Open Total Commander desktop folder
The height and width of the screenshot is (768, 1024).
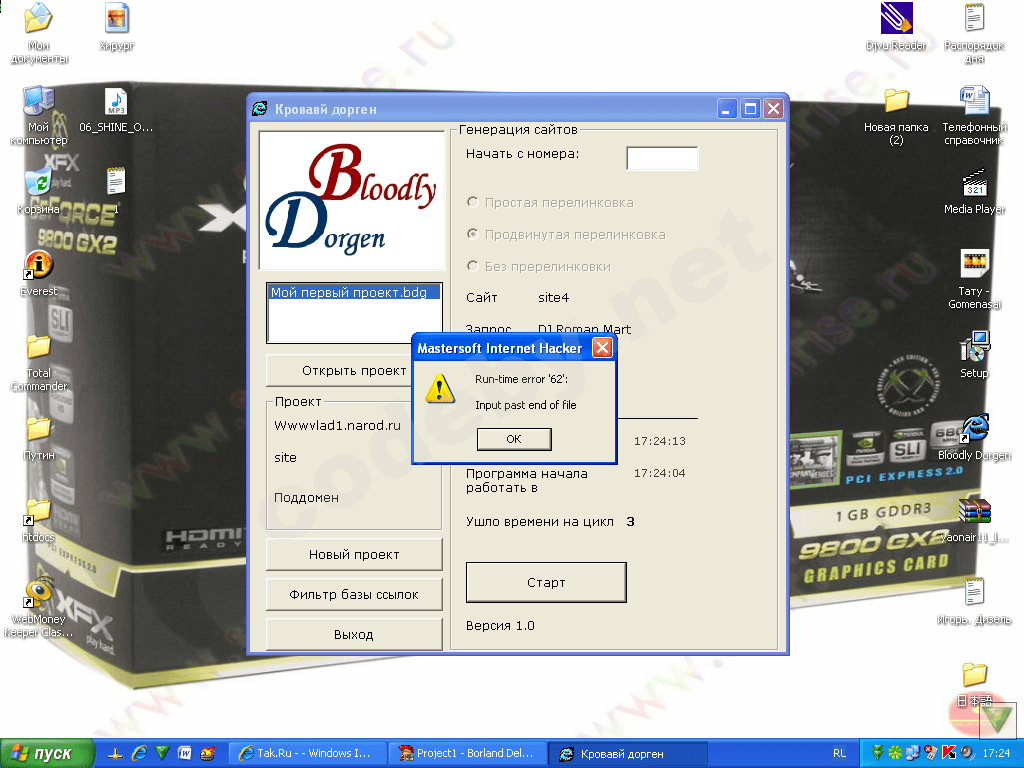click(x=39, y=362)
